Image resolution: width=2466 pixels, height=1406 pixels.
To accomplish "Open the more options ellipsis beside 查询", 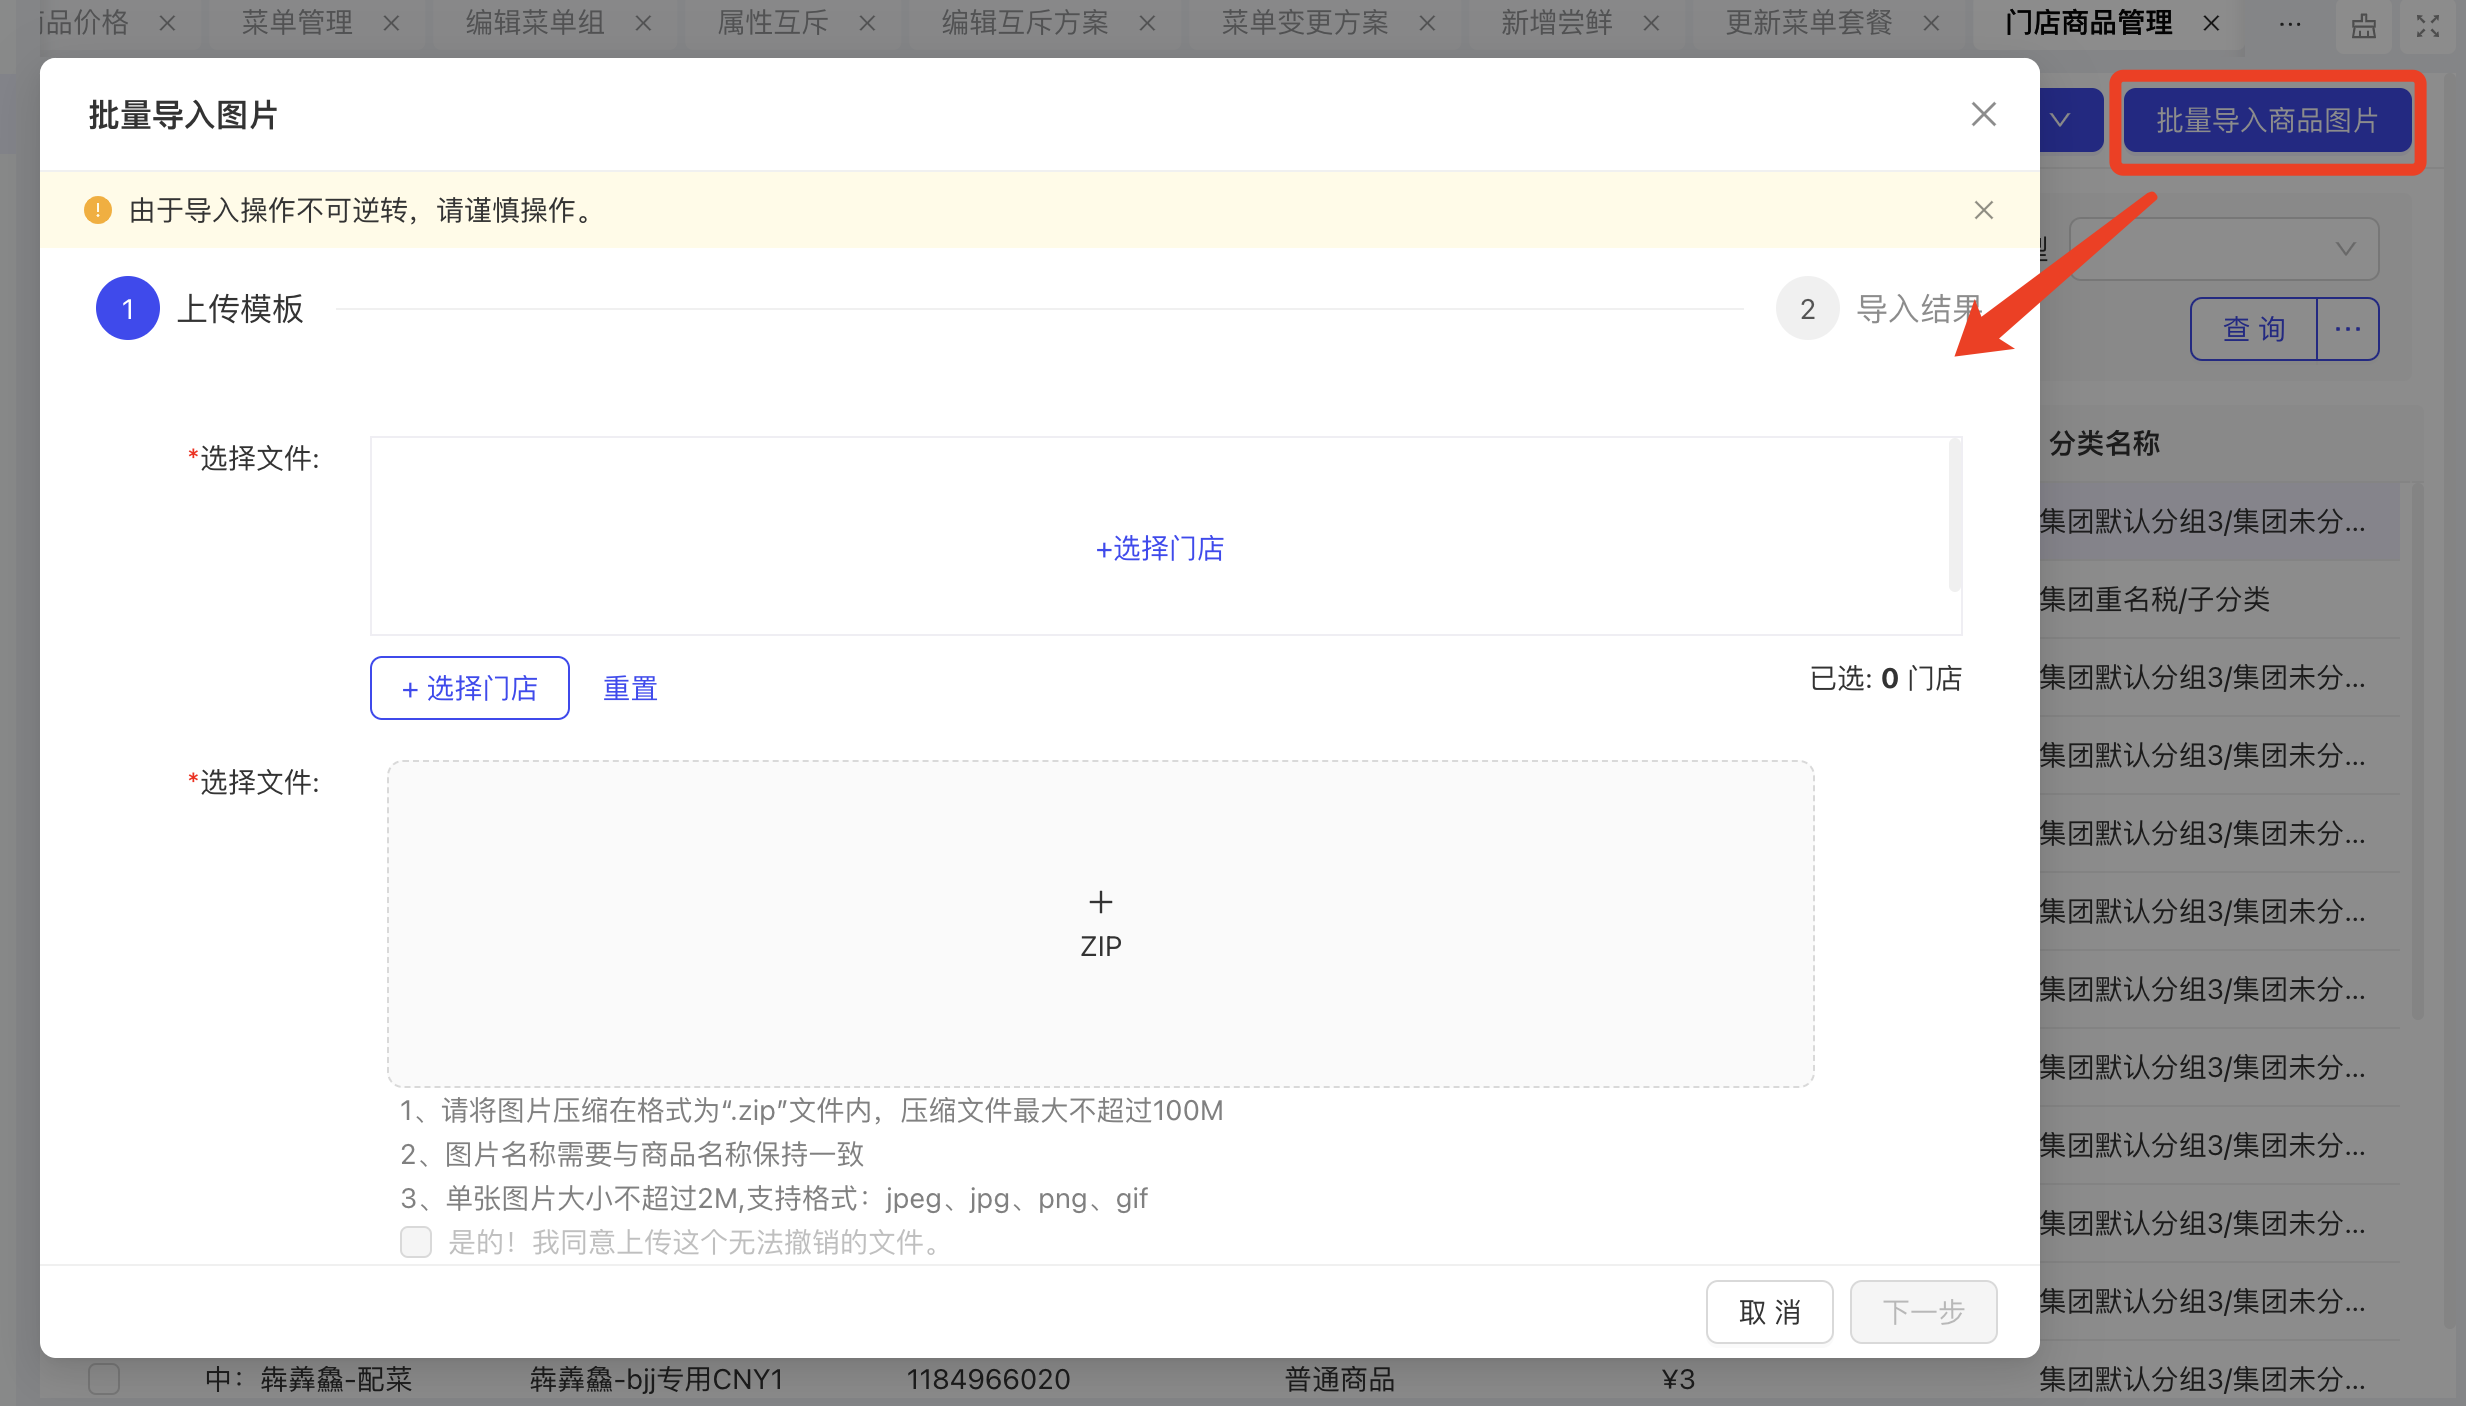I will pos(2348,329).
